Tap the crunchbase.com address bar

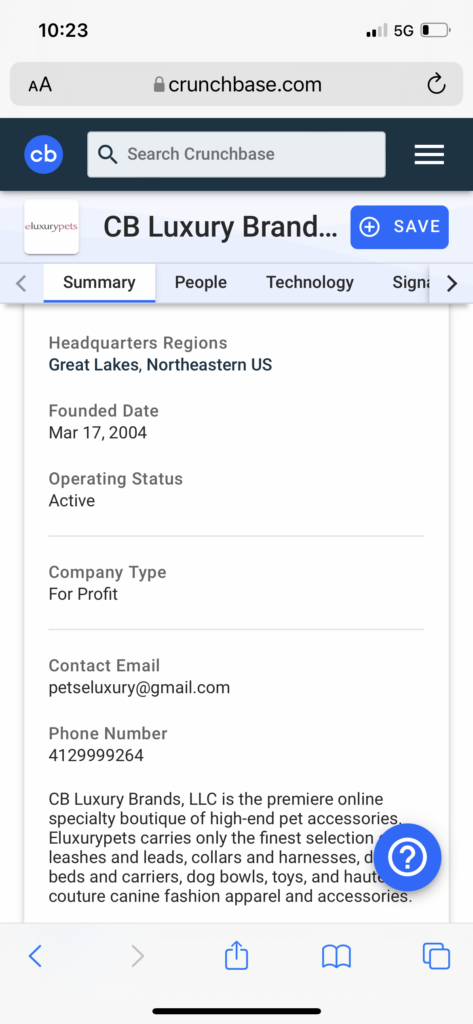point(236,84)
